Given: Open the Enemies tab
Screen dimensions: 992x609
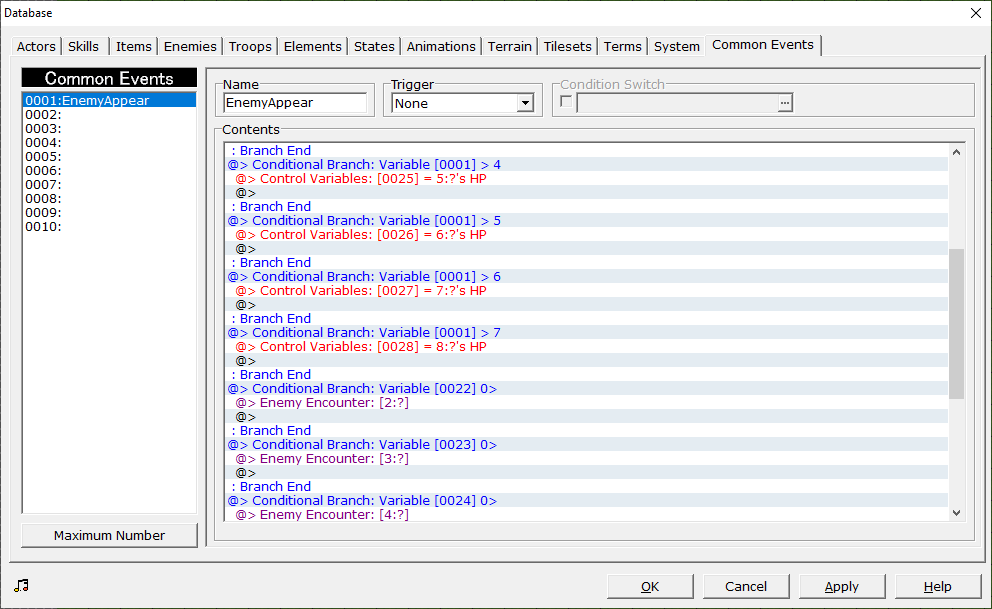Looking at the screenshot, I should 190,46.
